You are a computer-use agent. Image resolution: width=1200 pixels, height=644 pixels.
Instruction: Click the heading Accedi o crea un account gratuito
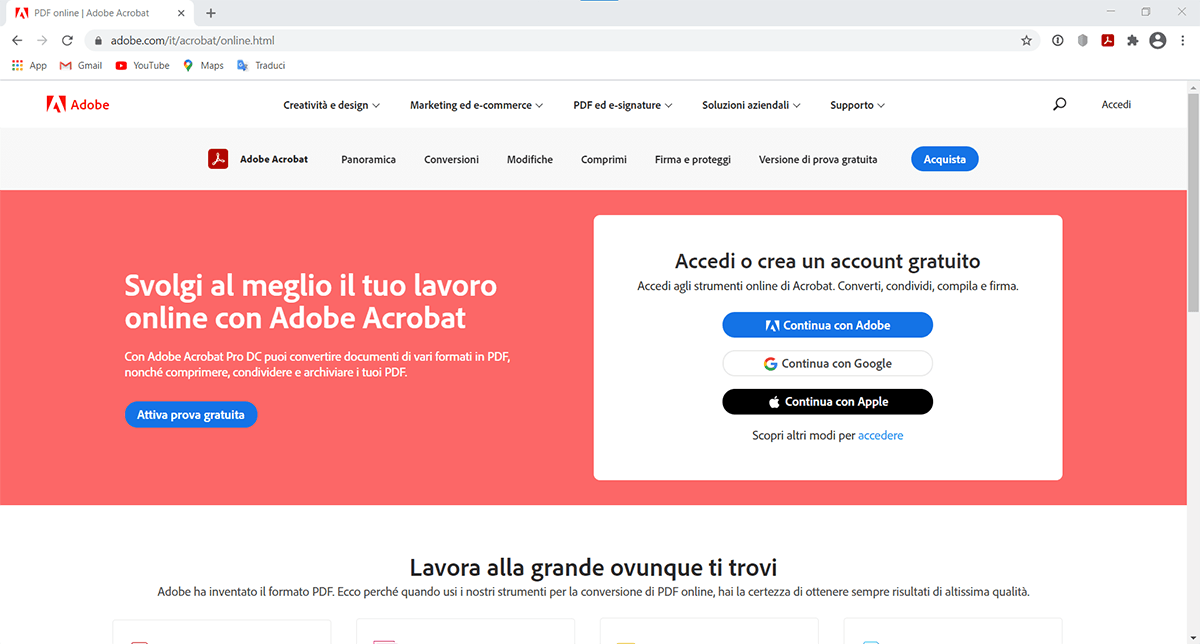tap(828, 262)
